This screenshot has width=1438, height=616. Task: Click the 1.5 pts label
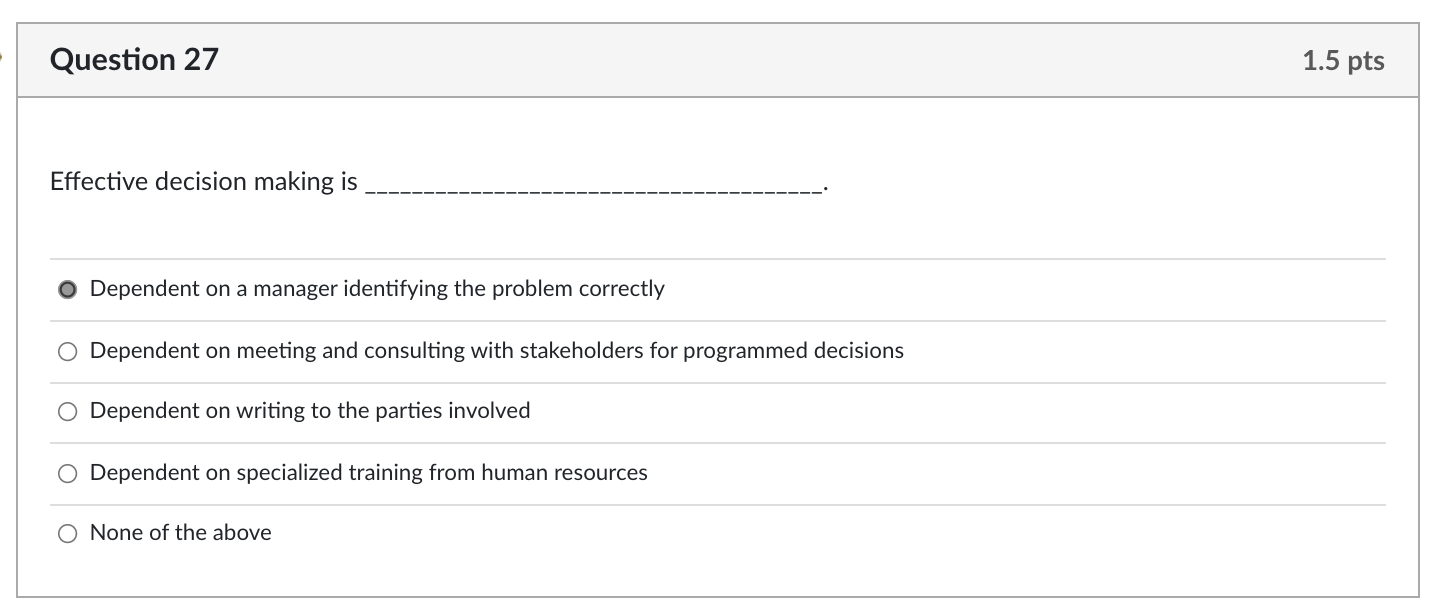point(1343,60)
